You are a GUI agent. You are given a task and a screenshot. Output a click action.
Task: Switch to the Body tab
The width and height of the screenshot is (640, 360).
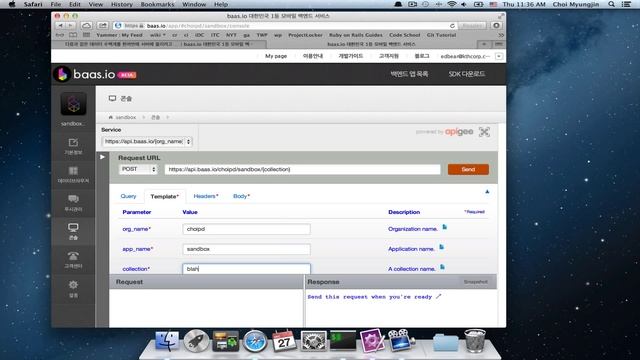tap(241, 196)
